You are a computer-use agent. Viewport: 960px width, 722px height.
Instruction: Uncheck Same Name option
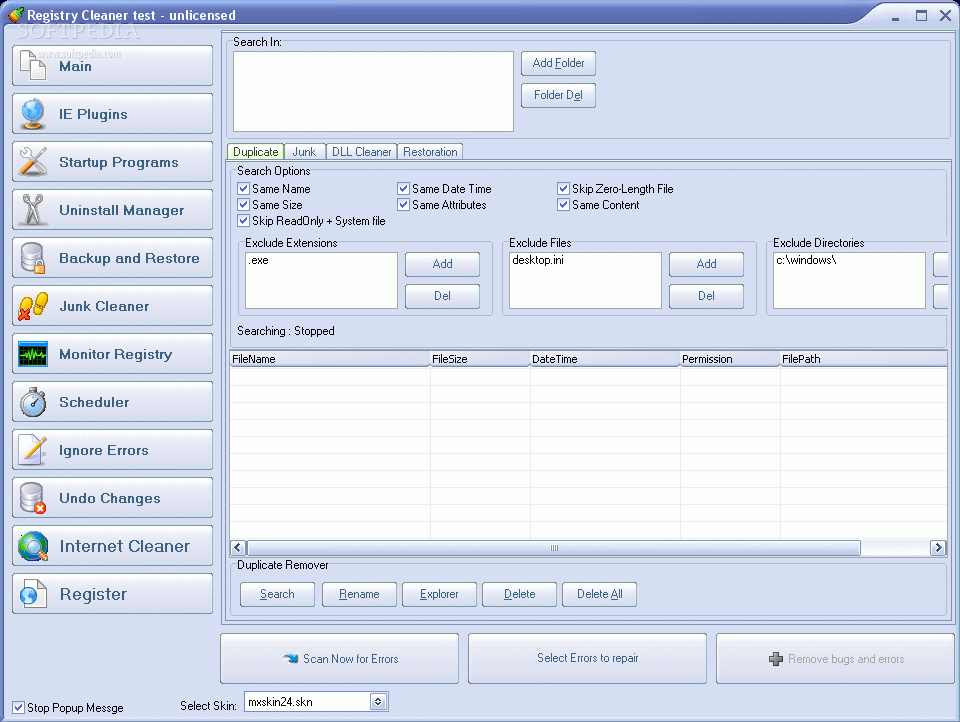(x=244, y=189)
